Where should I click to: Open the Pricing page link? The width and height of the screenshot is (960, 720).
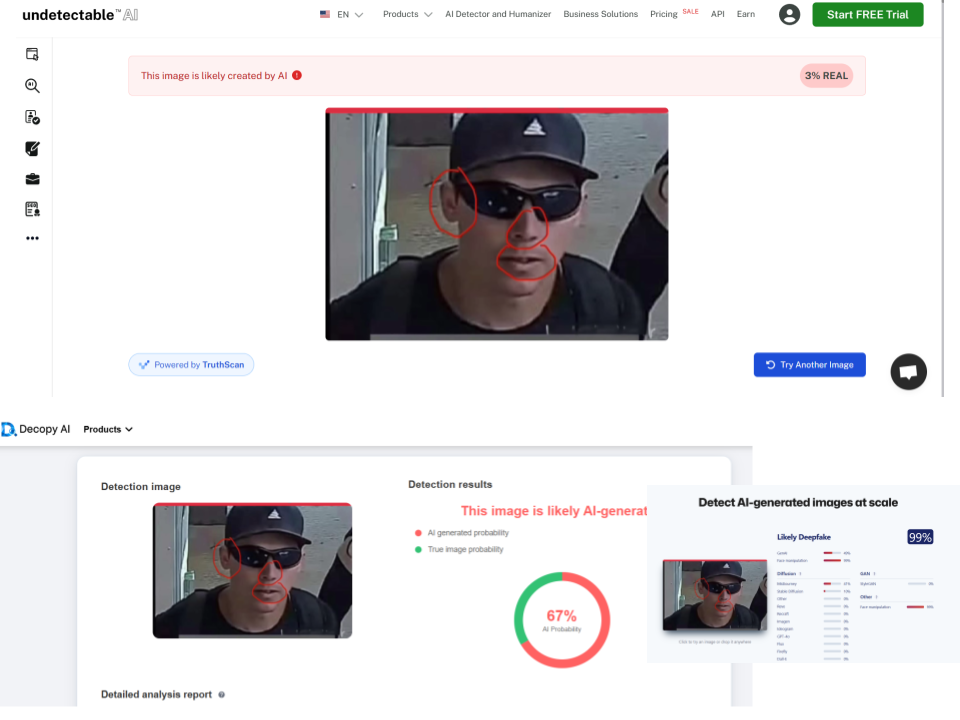point(663,15)
